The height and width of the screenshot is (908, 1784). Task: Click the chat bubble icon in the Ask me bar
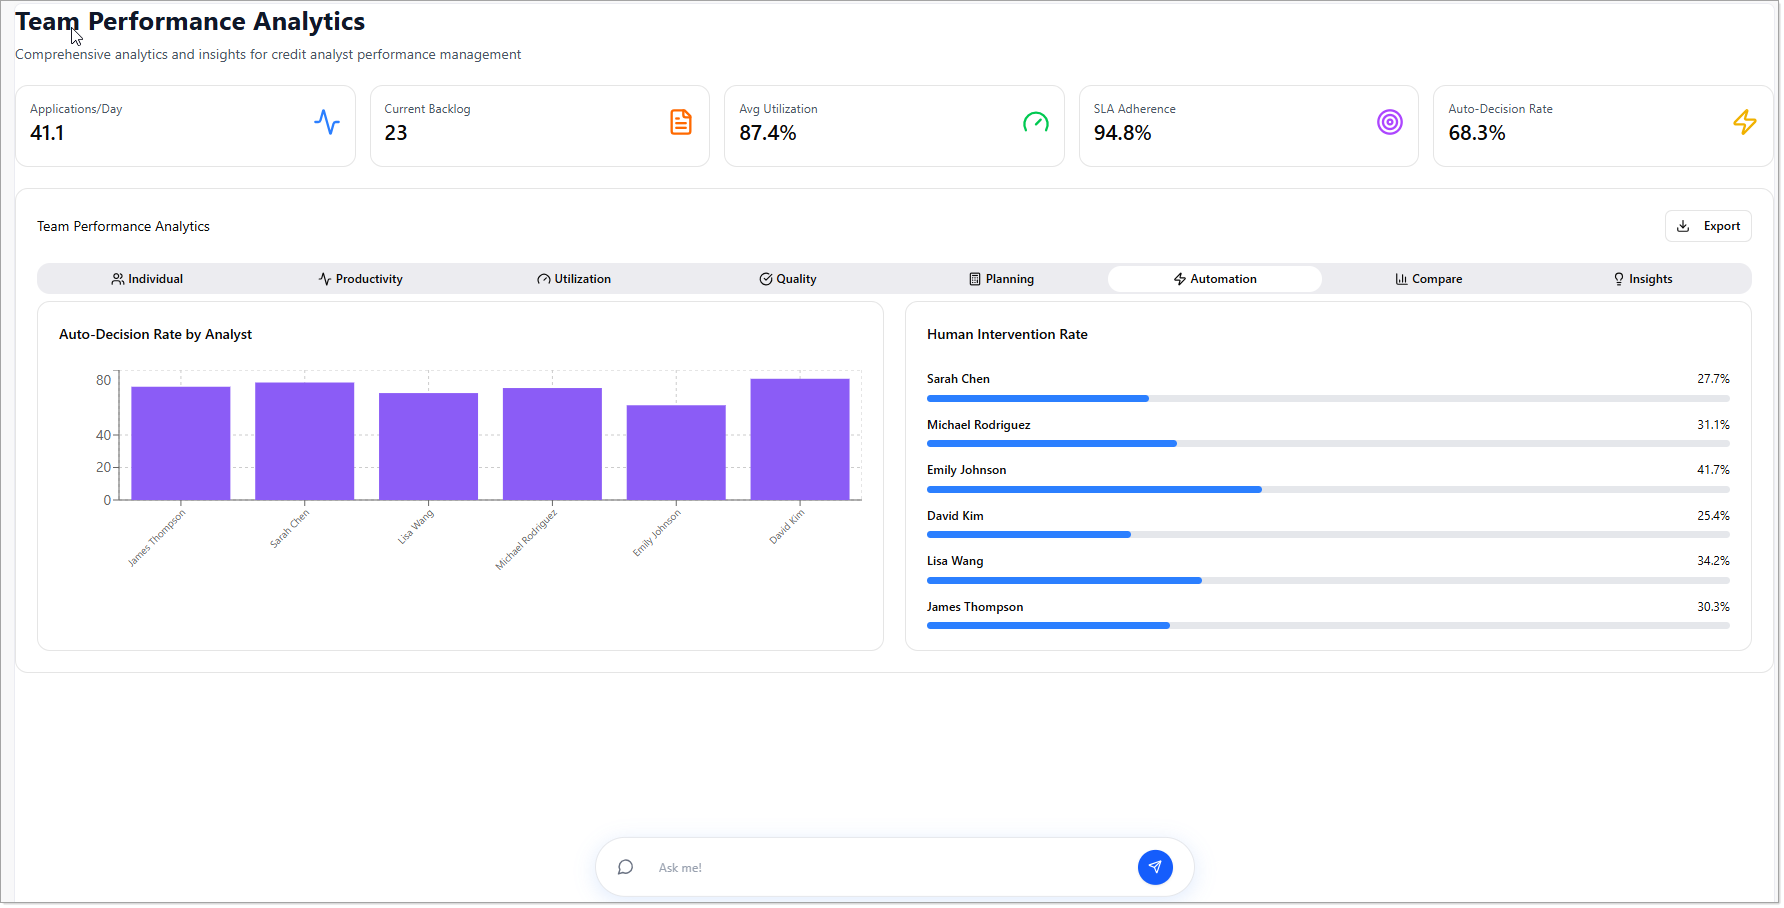626,867
